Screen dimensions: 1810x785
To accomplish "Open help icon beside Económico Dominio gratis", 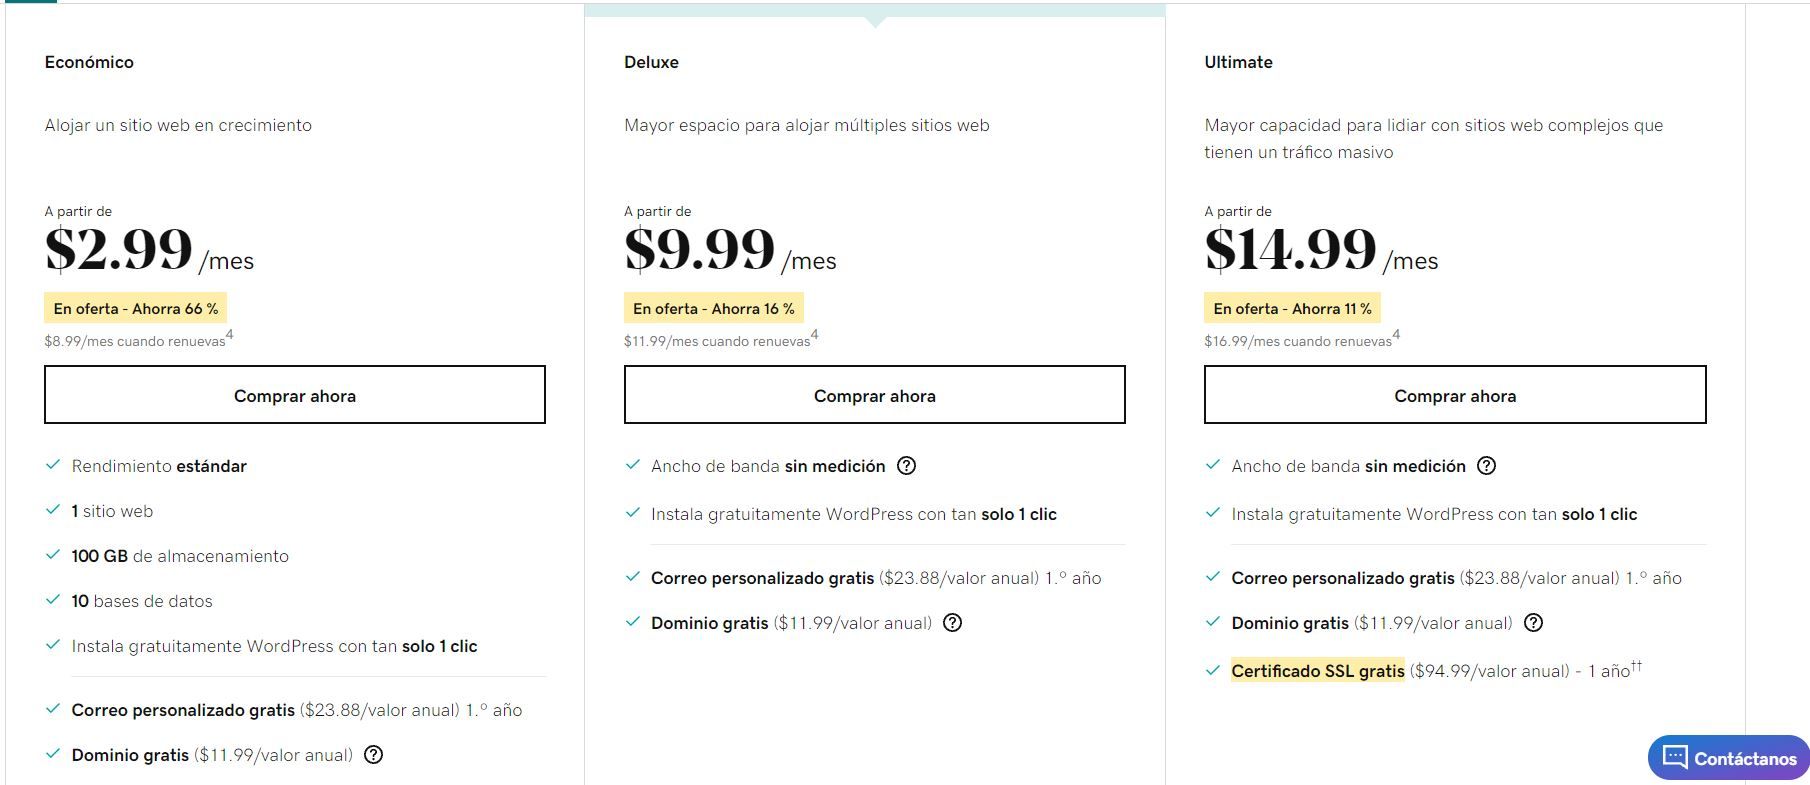I will [x=374, y=755].
